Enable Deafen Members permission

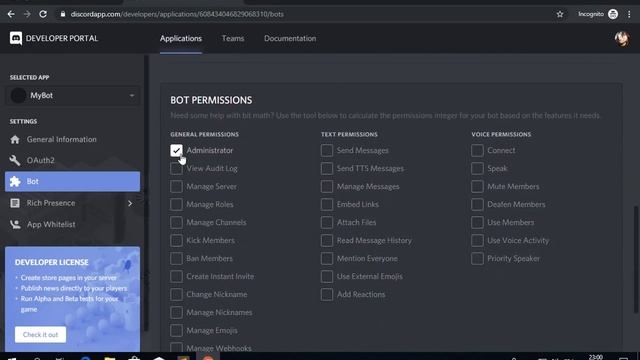click(477, 204)
